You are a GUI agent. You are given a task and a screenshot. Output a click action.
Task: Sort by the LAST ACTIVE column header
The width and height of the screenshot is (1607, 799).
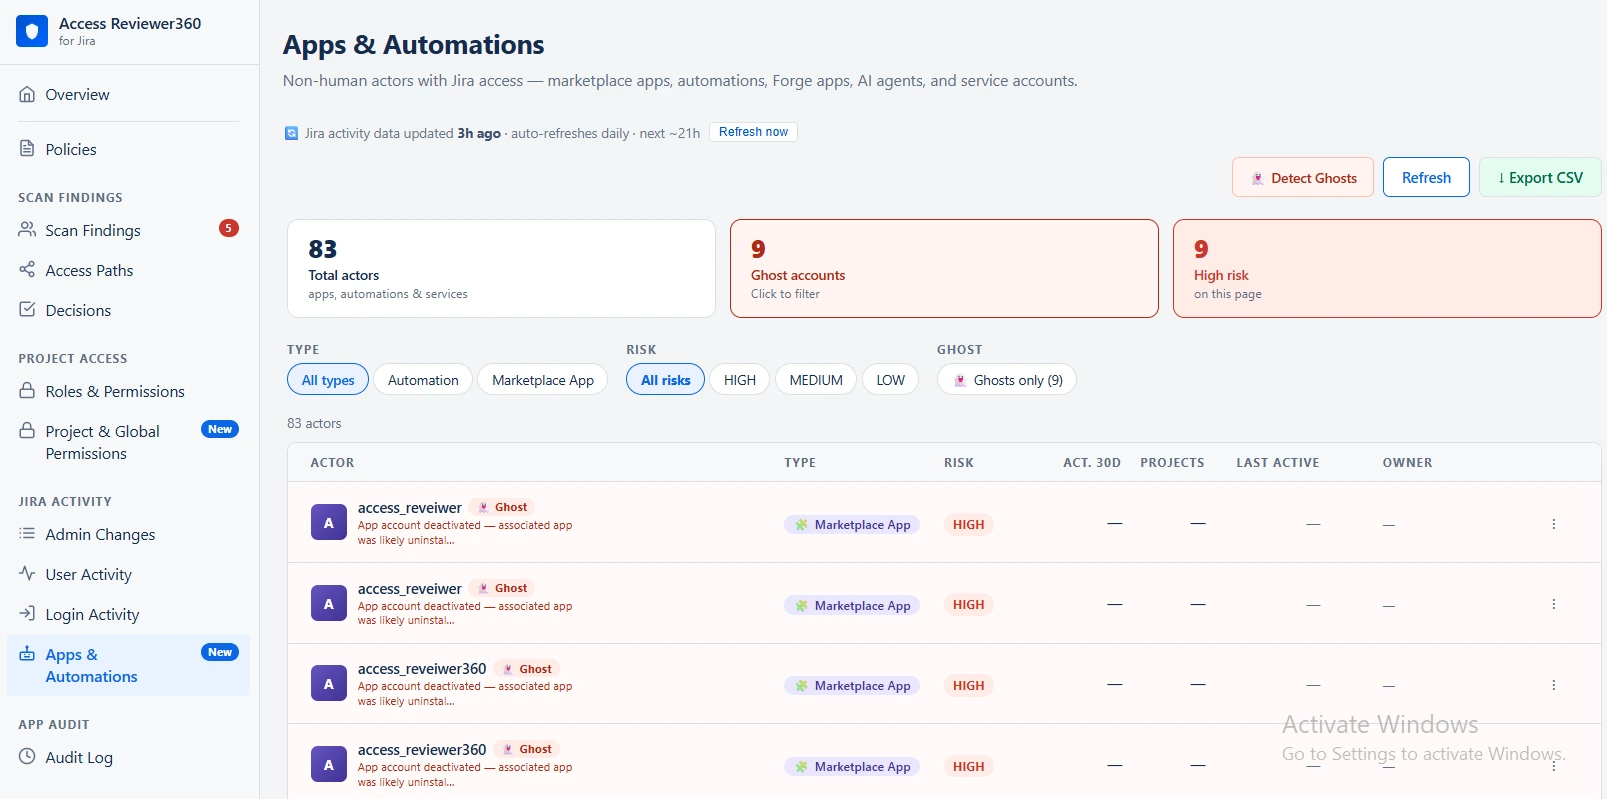pyautogui.click(x=1278, y=462)
